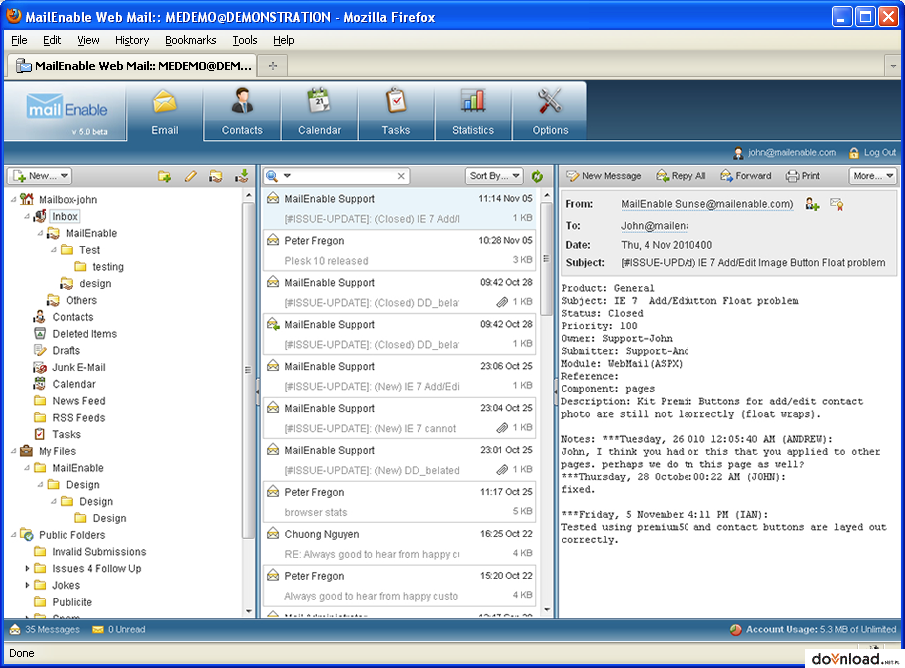
Task: Click the mailenable logo
Action: [x=67, y=109]
